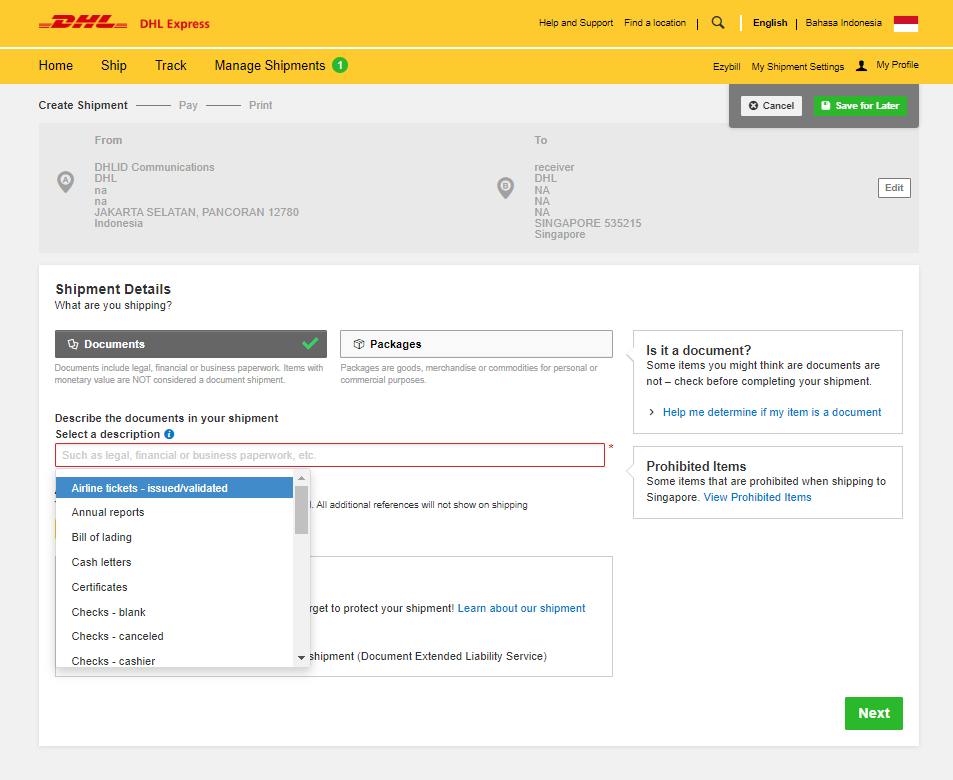This screenshot has height=780, width=953.
Task: Select the Packages shipment type
Action: pyautogui.click(x=476, y=344)
